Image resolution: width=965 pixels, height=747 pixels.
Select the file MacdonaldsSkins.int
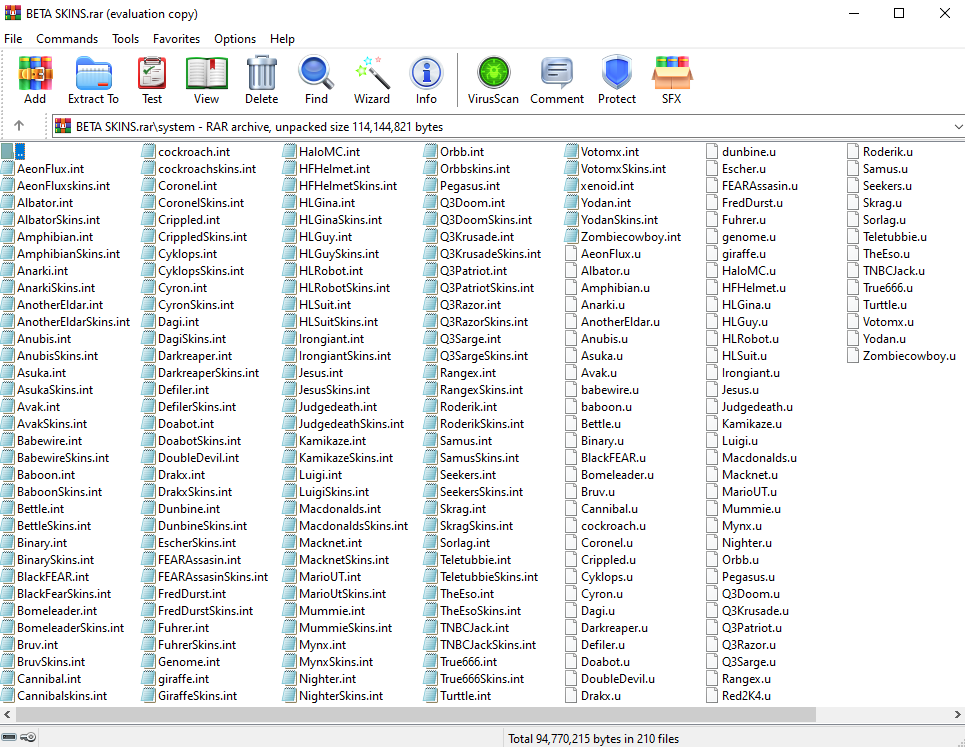coord(353,525)
